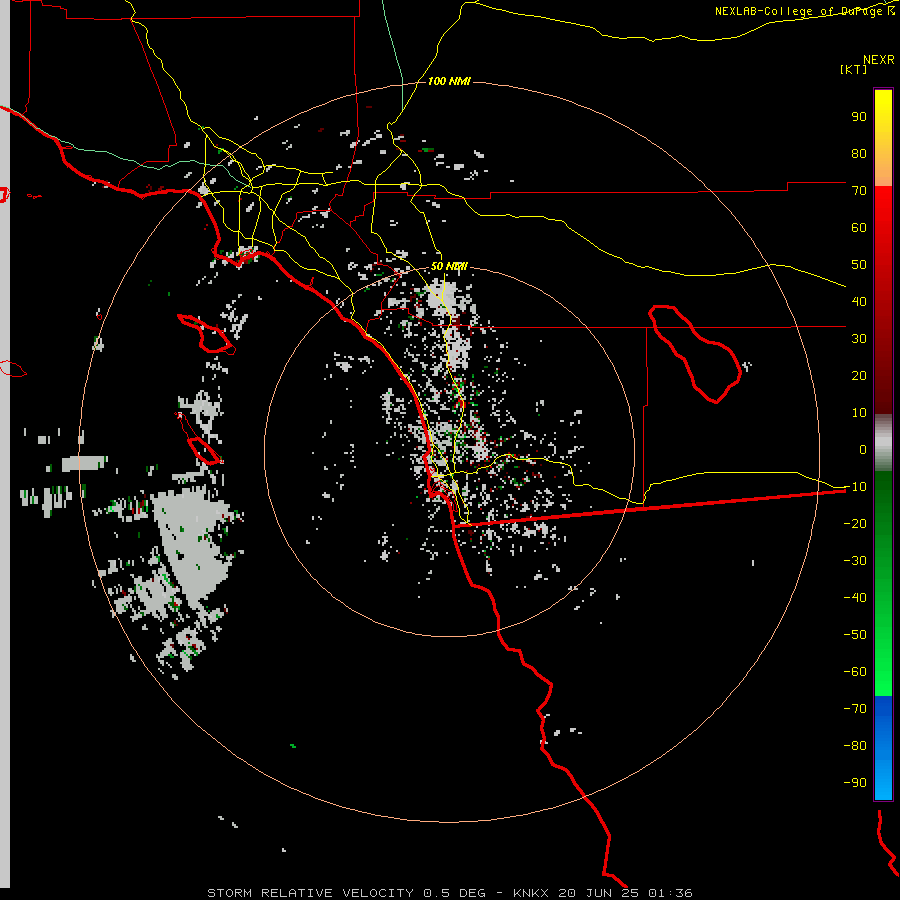Click the STORM RELATIVE VELOCITY caption text
Image resolution: width=900 pixels, height=900 pixels.
[x=310, y=893]
